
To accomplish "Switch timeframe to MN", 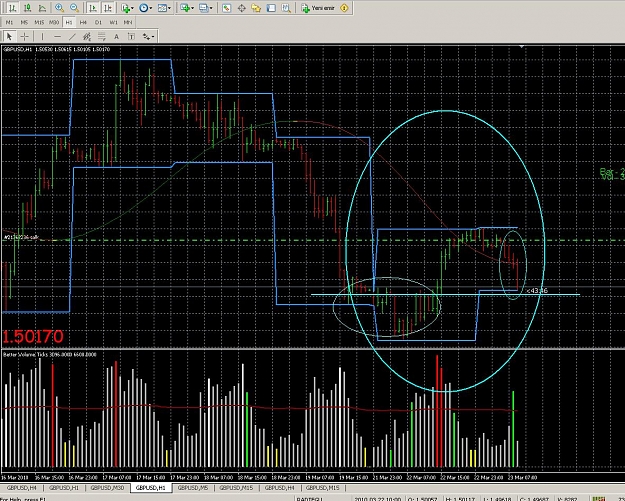I will pos(128,22).
